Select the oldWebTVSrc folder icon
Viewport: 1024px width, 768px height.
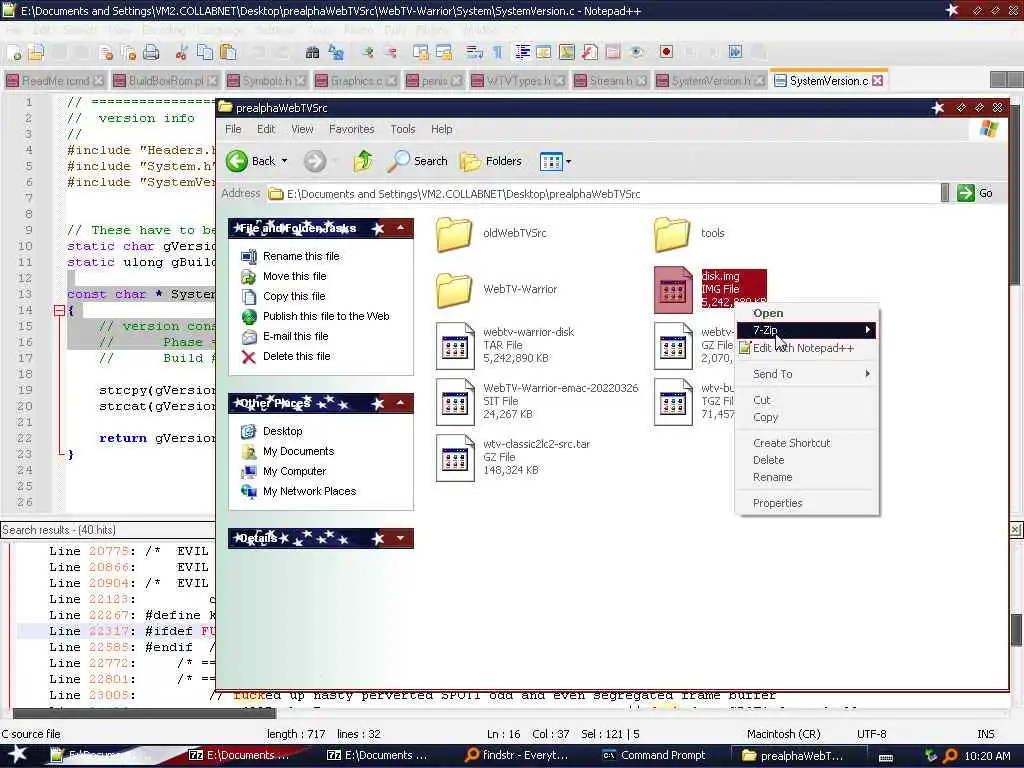454,234
